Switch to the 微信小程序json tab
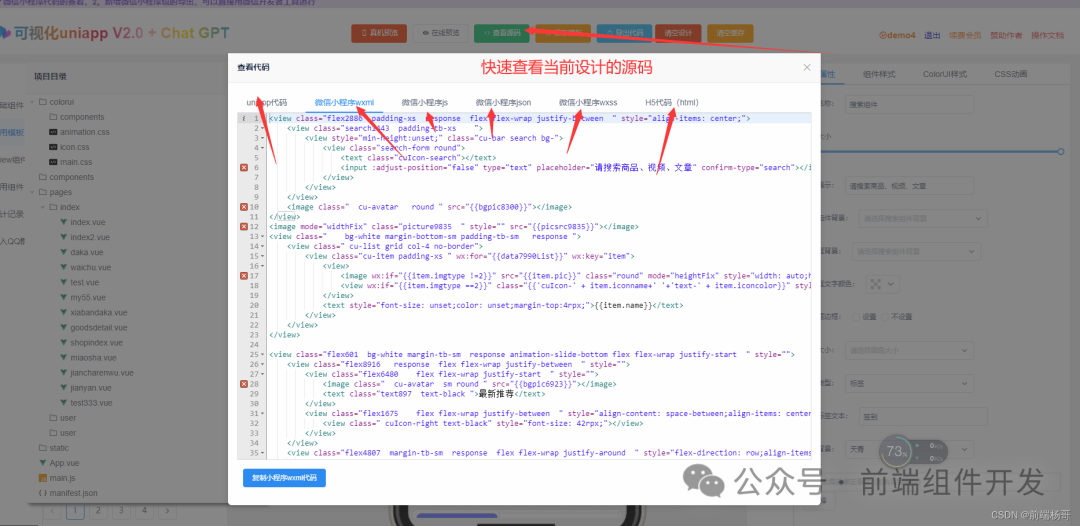This screenshot has width=1080, height=526. (x=503, y=103)
